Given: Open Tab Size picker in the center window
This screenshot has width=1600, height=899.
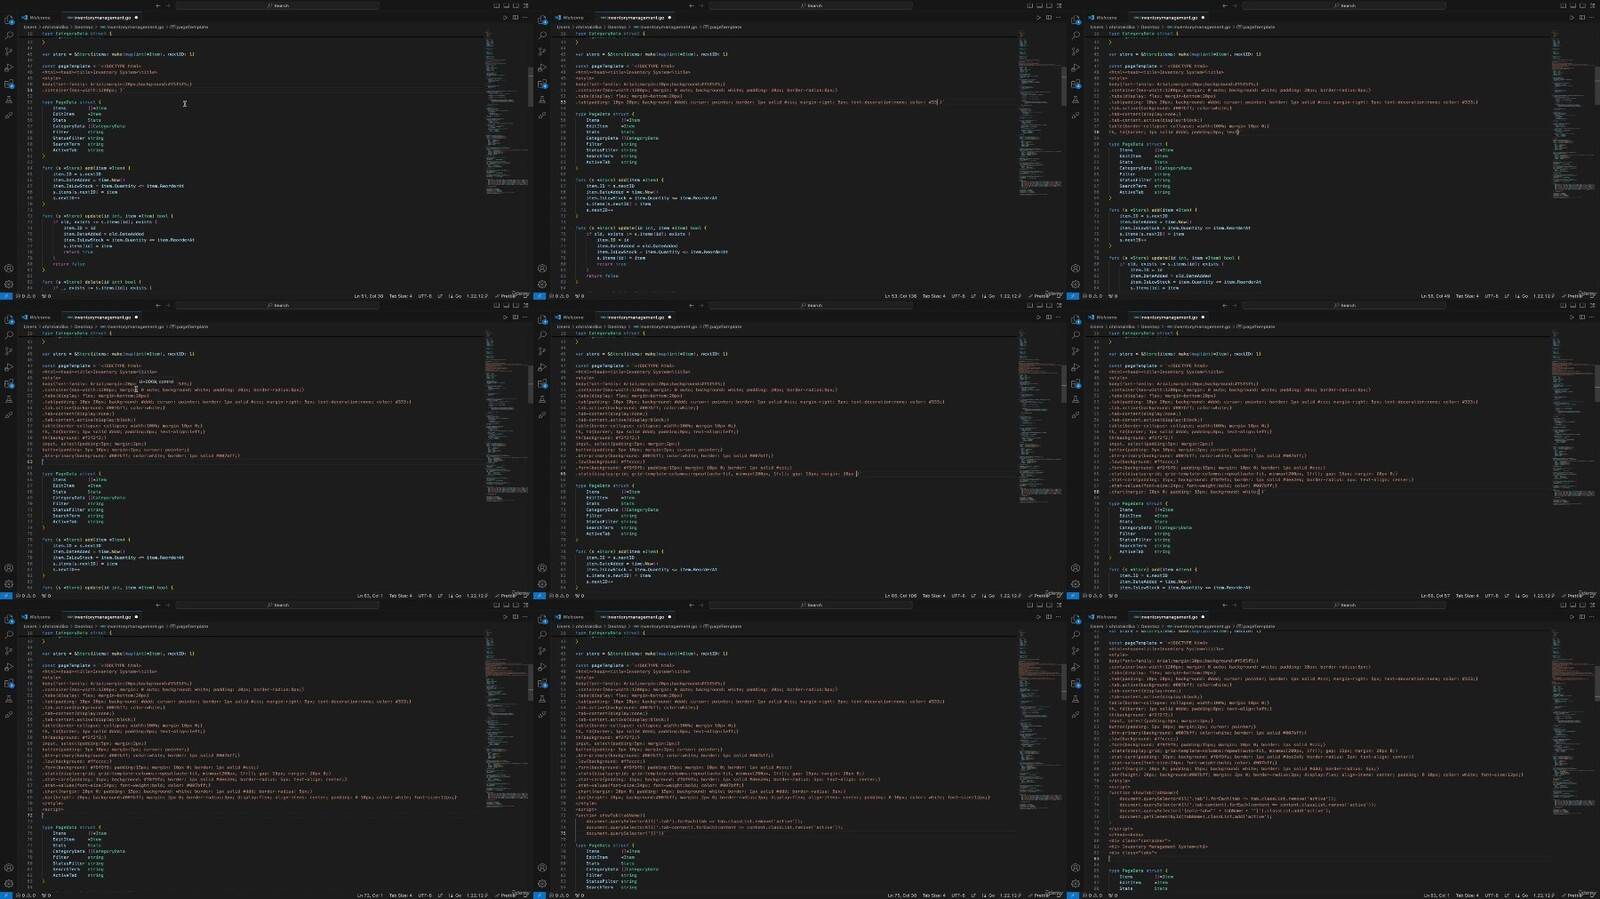Looking at the screenshot, I should point(933,596).
